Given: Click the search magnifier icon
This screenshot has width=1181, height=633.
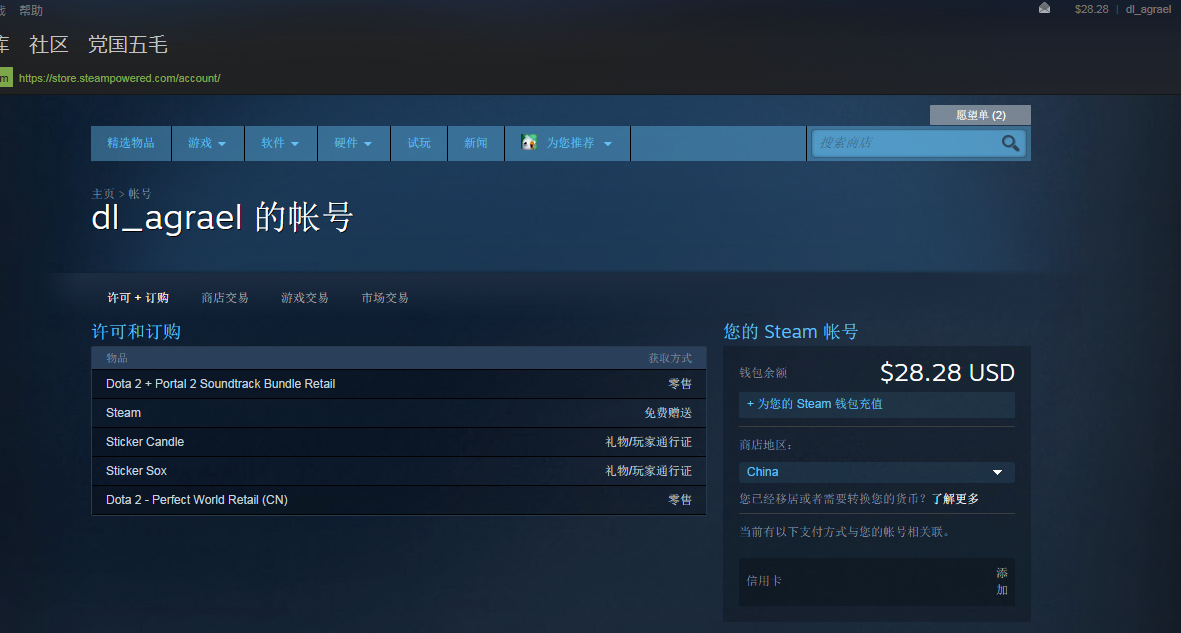Looking at the screenshot, I should pyautogui.click(x=1010, y=143).
